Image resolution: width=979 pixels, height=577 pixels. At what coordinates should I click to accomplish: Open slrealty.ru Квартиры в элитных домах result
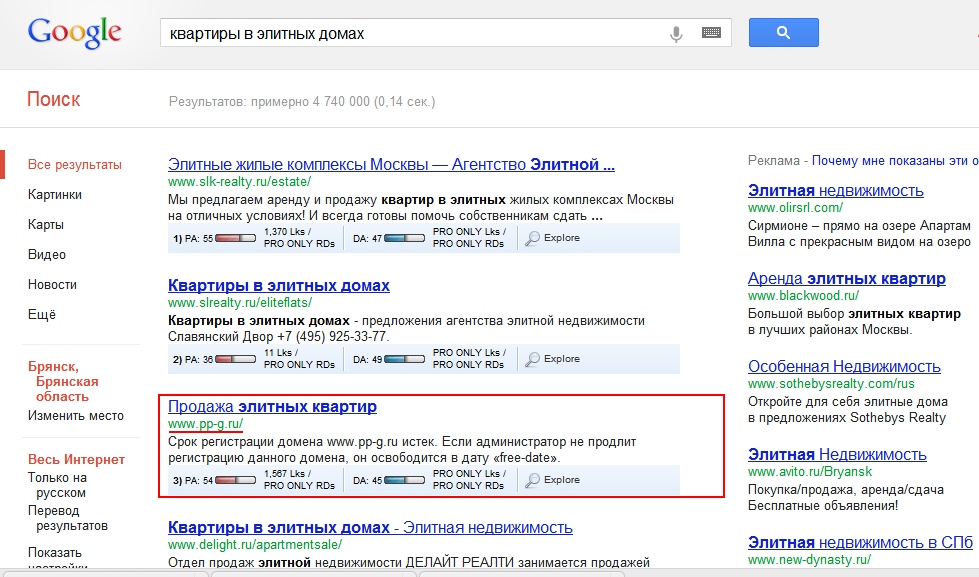point(278,286)
